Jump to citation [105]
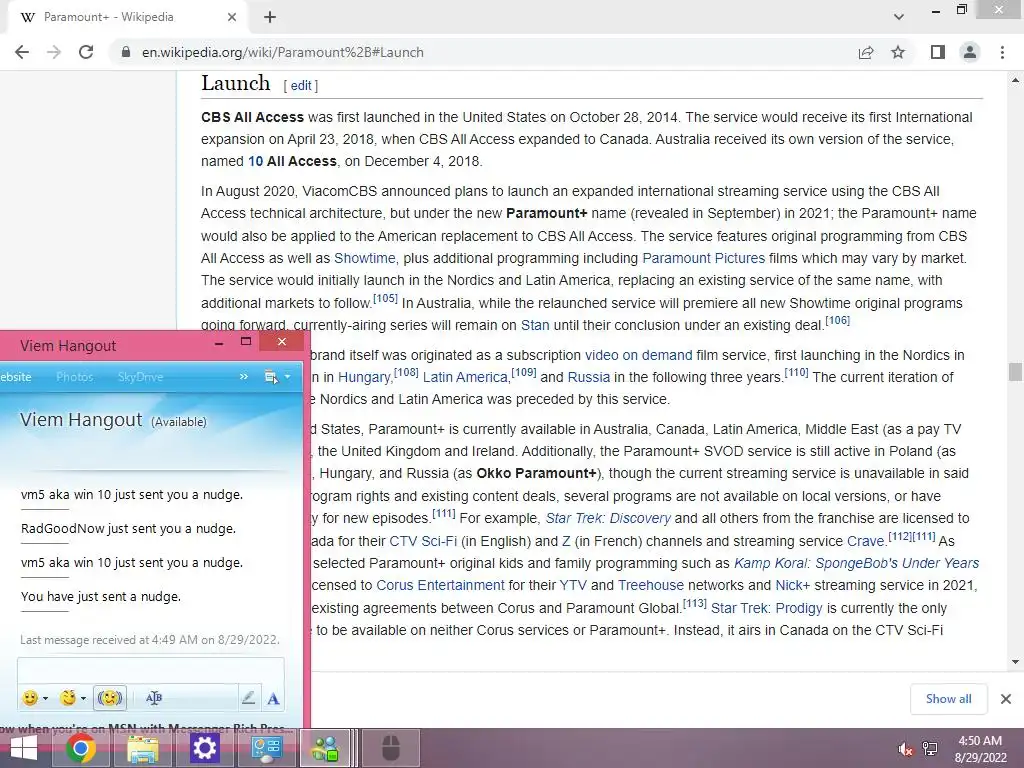 point(385,298)
